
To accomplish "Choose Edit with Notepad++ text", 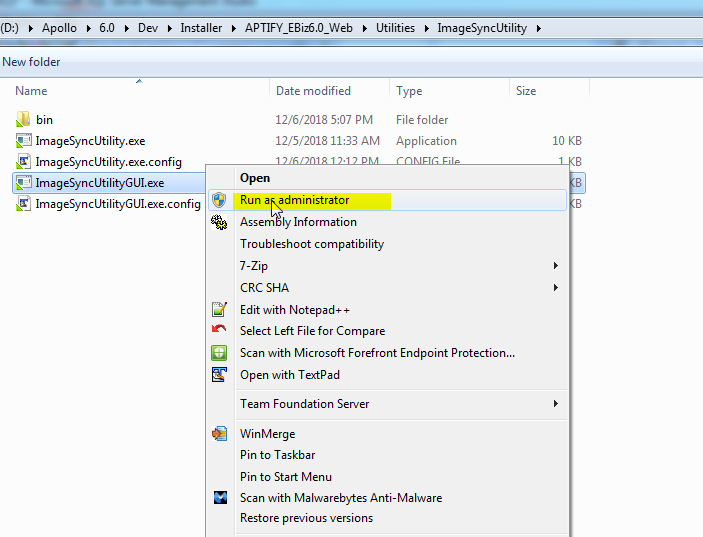I will (295, 310).
